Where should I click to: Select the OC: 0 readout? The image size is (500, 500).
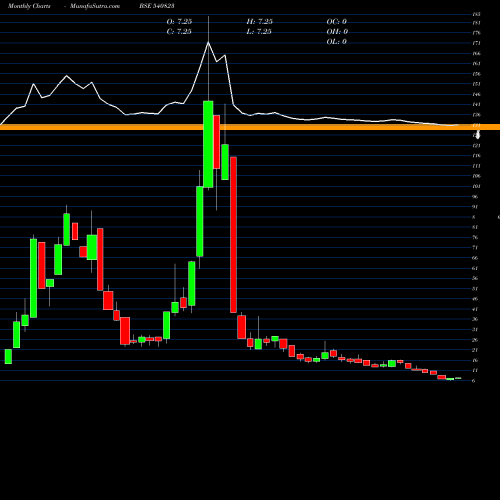tap(337, 21)
